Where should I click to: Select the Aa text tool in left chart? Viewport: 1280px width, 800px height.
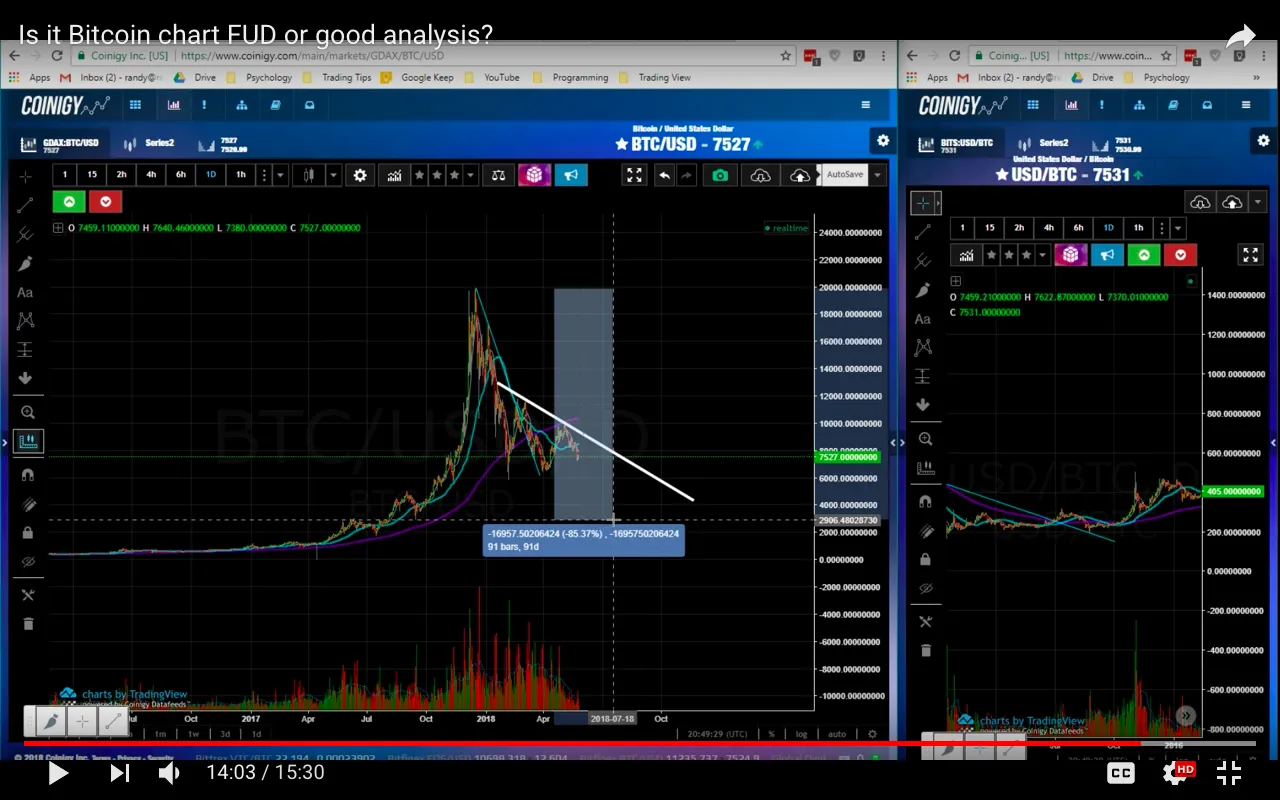pyautogui.click(x=25, y=292)
